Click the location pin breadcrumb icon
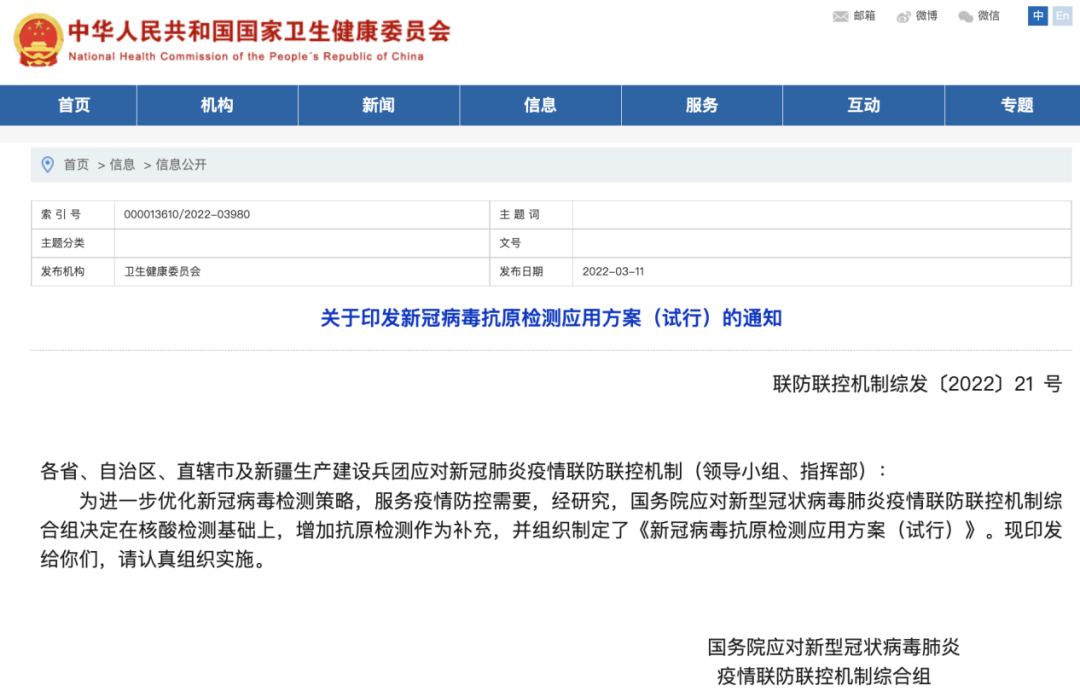Screen dimensions: 1080x691 point(47,164)
